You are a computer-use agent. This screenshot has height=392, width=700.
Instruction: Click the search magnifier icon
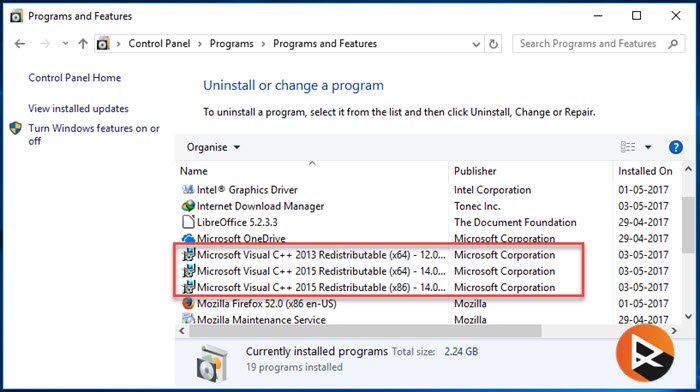click(x=673, y=44)
